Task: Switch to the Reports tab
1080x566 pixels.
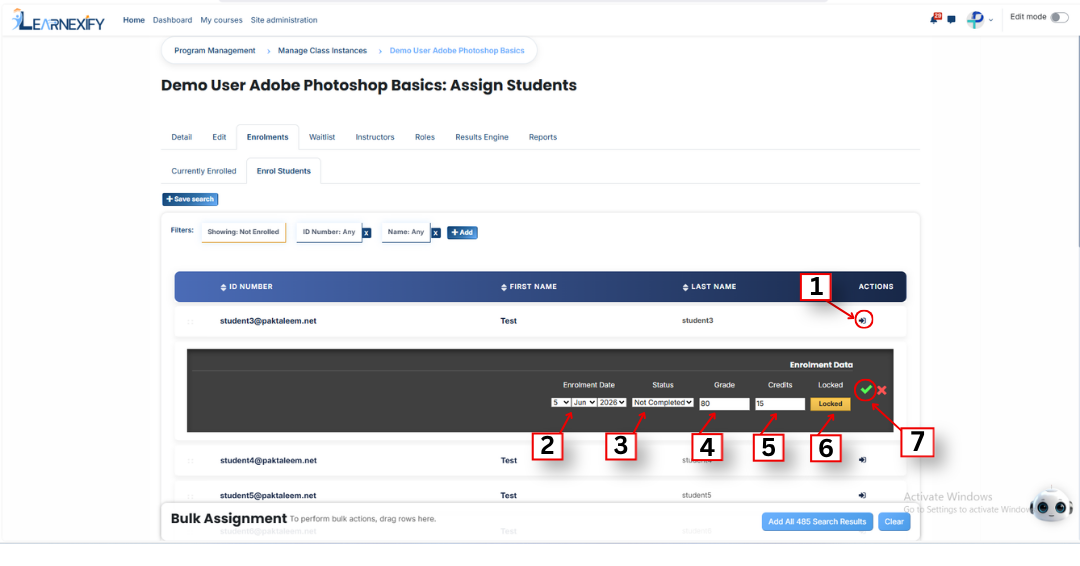Action: point(543,137)
